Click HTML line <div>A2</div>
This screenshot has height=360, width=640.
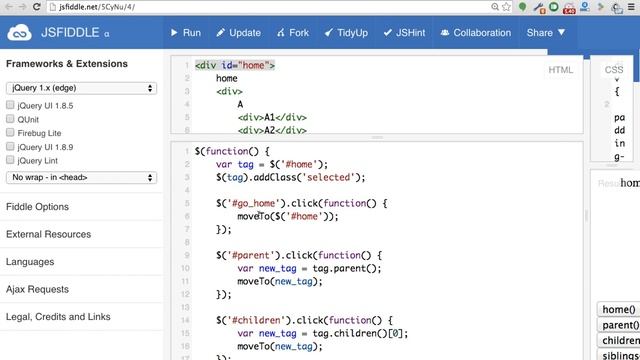click(x=272, y=130)
